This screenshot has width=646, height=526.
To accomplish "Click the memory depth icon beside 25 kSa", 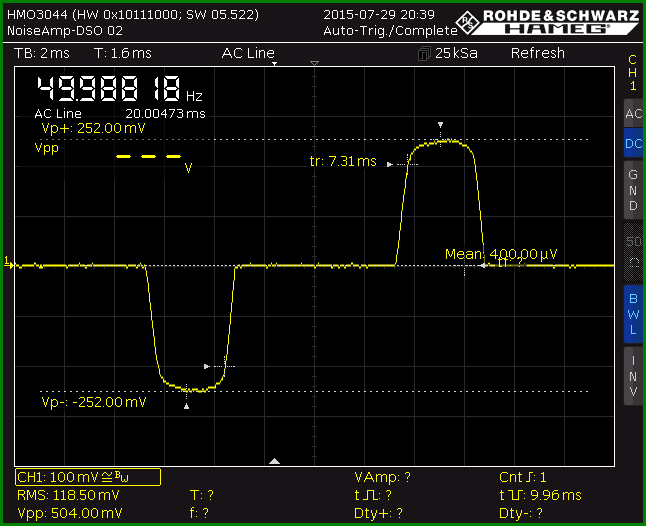I will [x=424, y=54].
